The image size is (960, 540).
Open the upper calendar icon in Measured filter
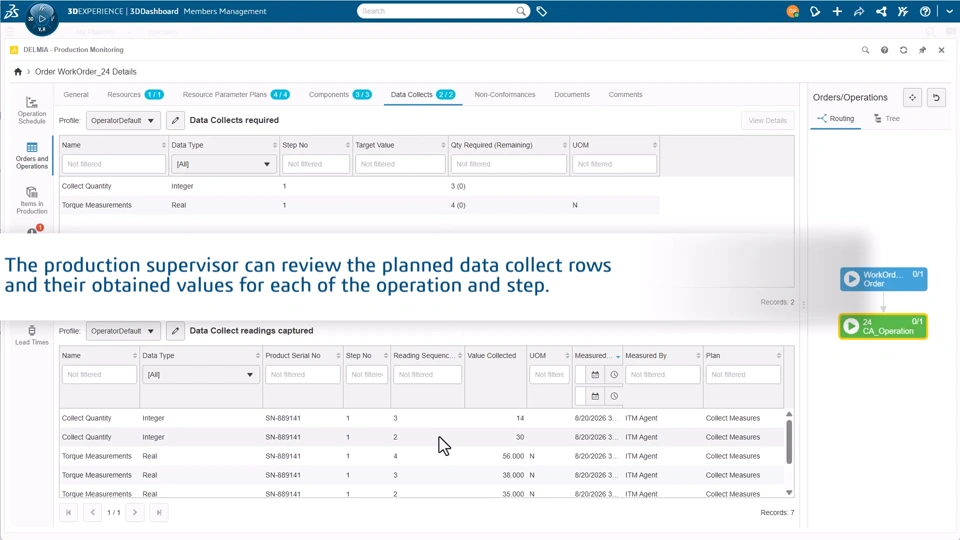(595, 375)
